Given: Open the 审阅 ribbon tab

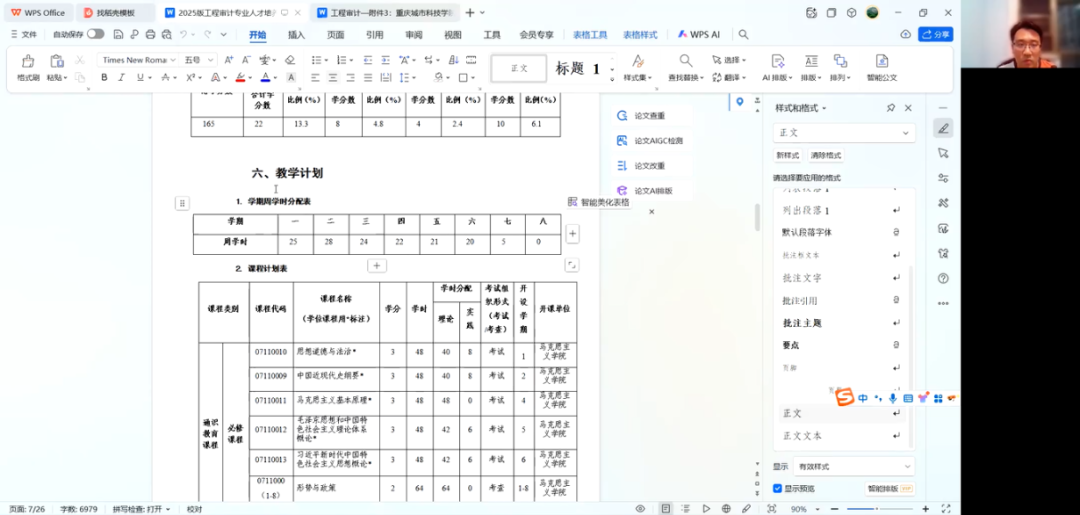Looking at the screenshot, I should (x=414, y=34).
